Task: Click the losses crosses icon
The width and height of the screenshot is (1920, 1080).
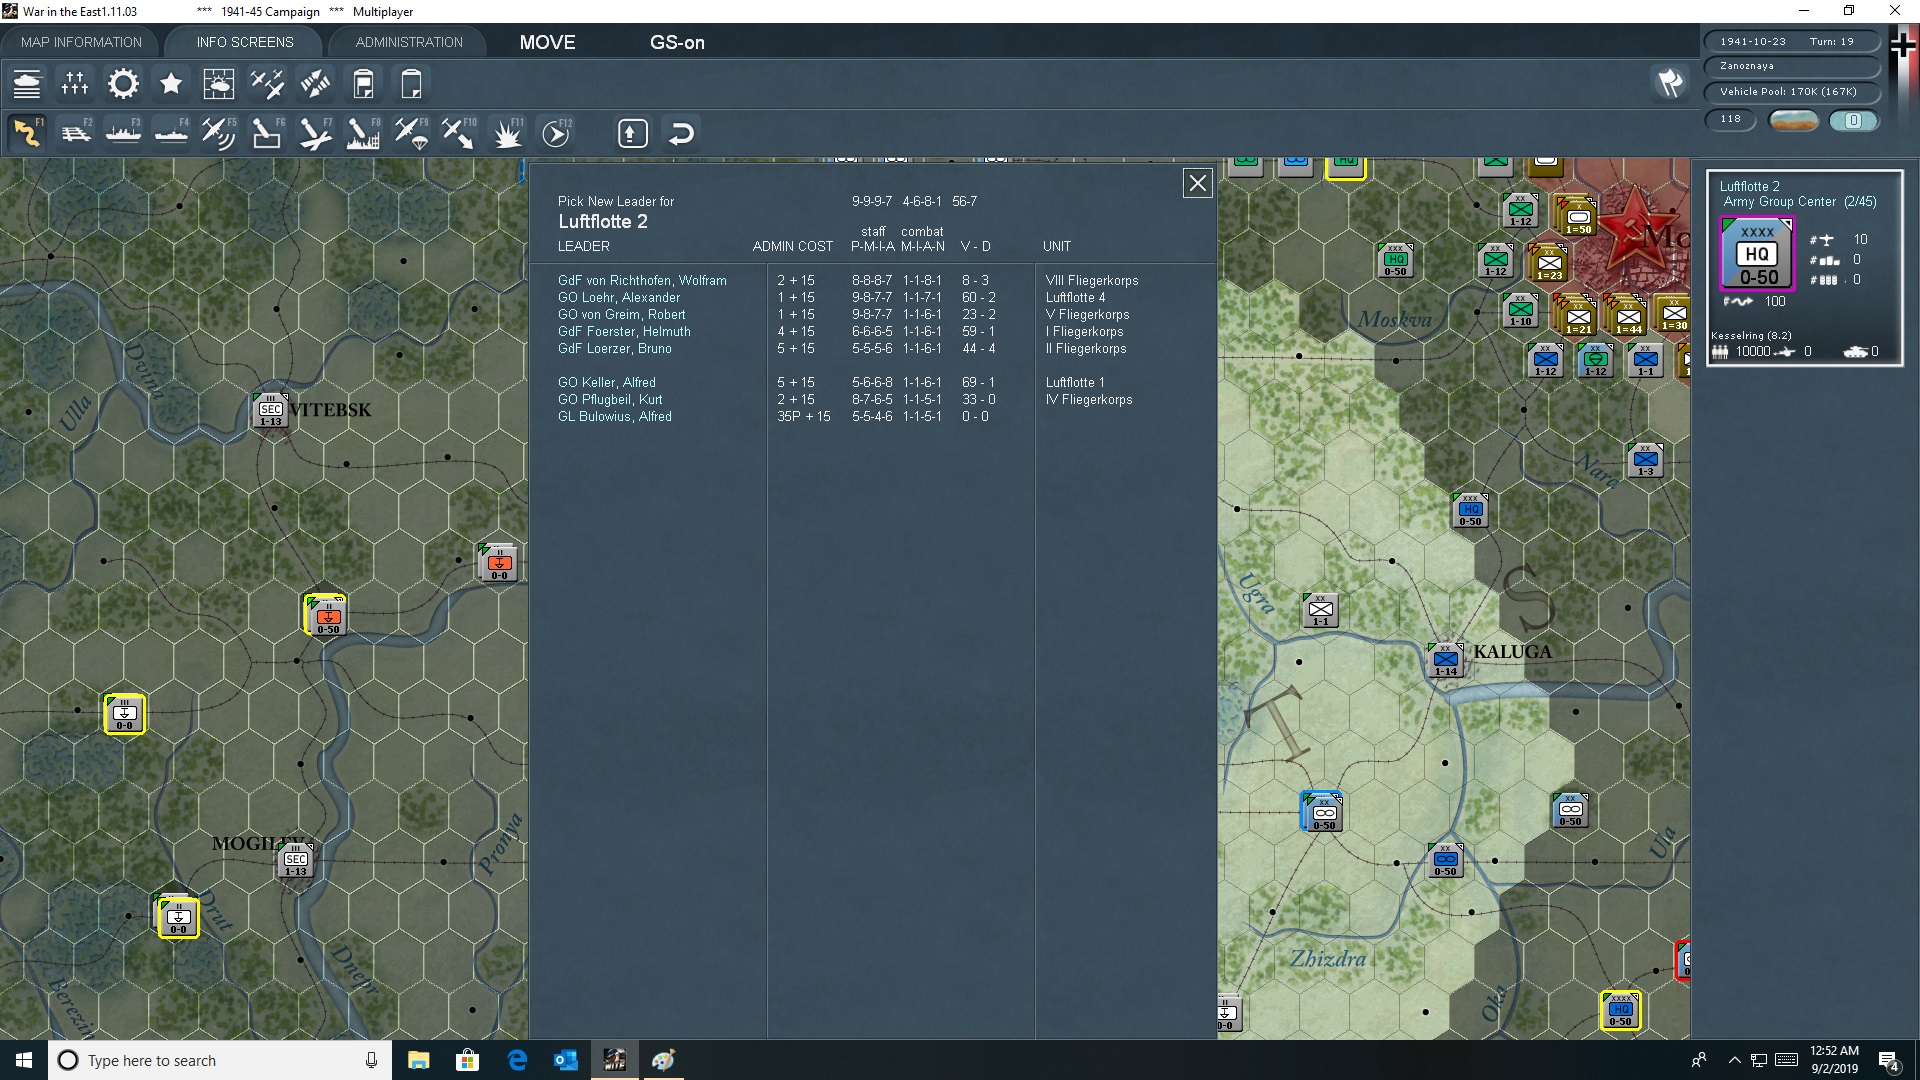Action: click(75, 84)
